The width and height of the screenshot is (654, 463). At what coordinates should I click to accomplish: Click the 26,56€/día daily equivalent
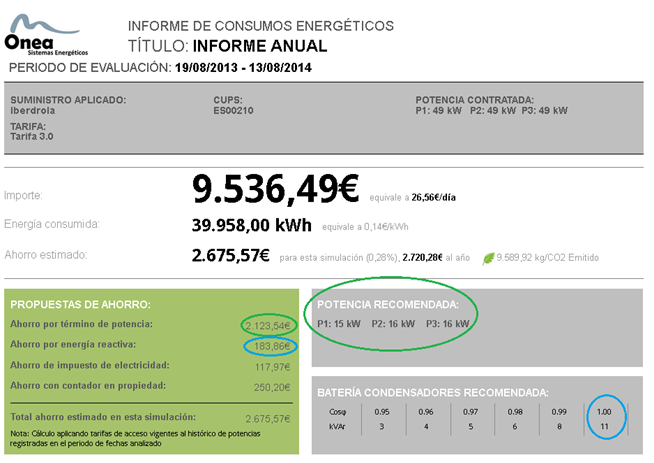point(433,198)
